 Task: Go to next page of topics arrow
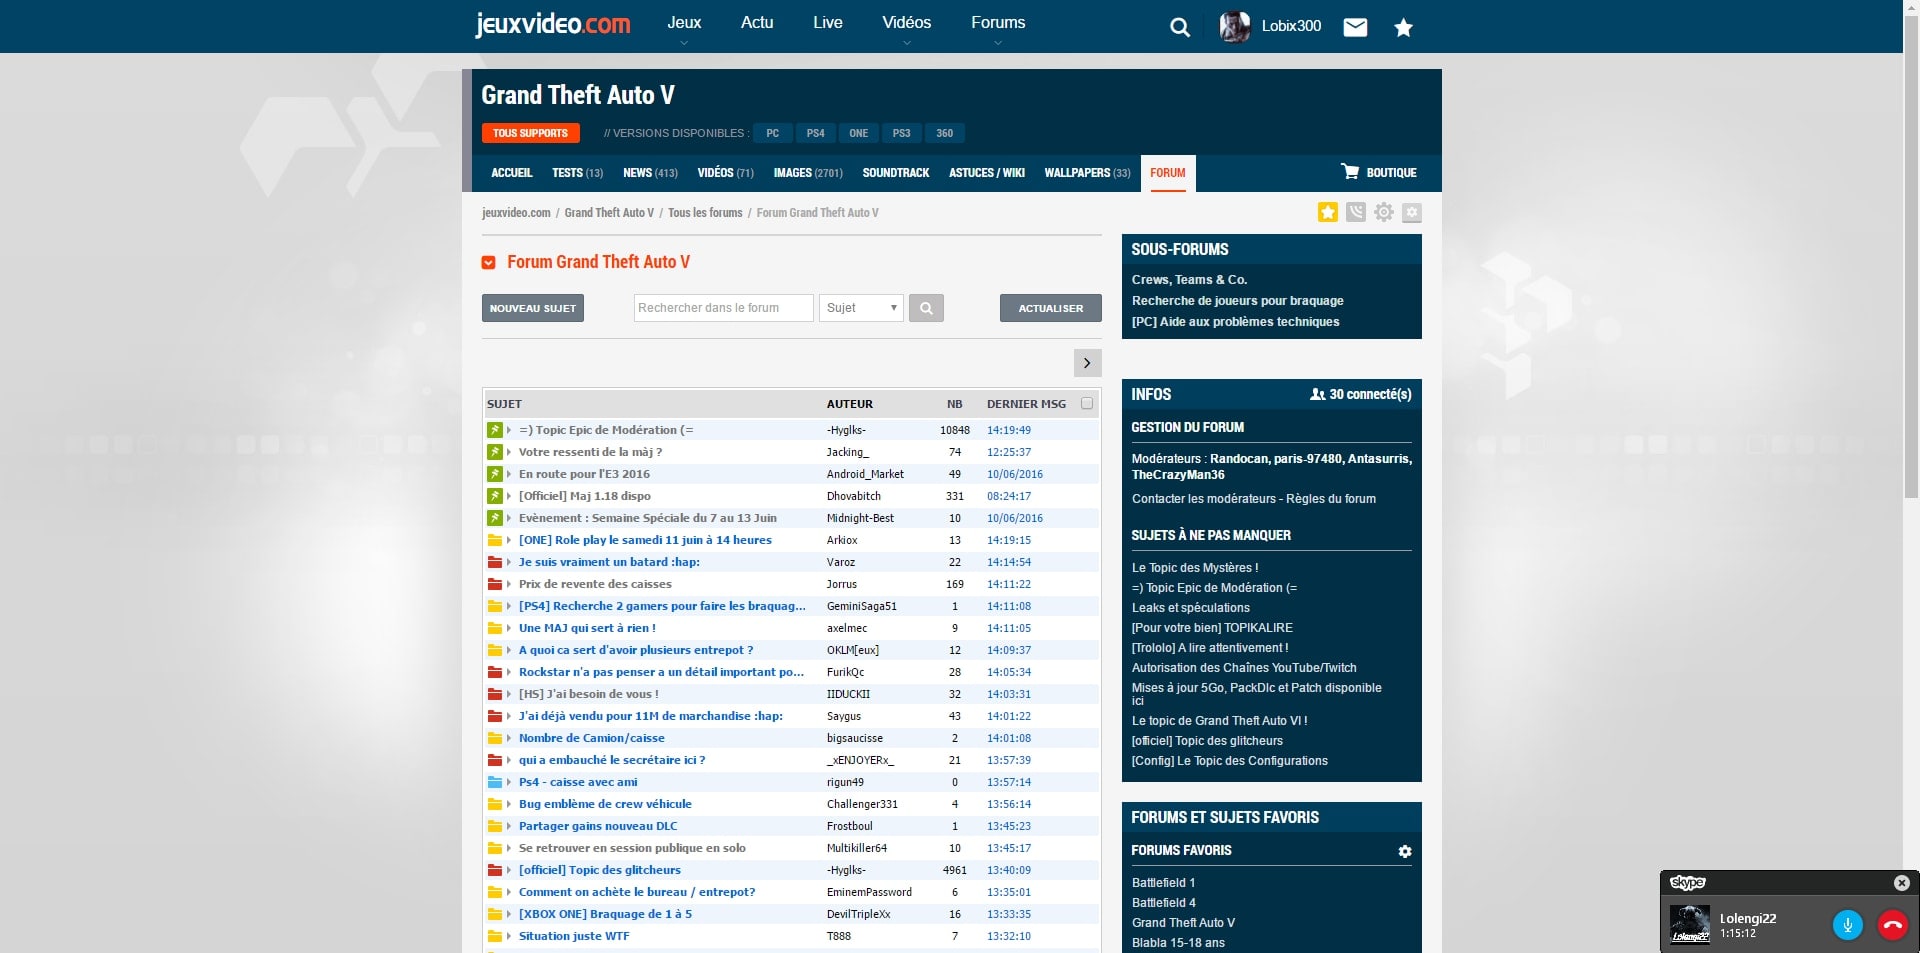pyautogui.click(x=1087, y=363)
